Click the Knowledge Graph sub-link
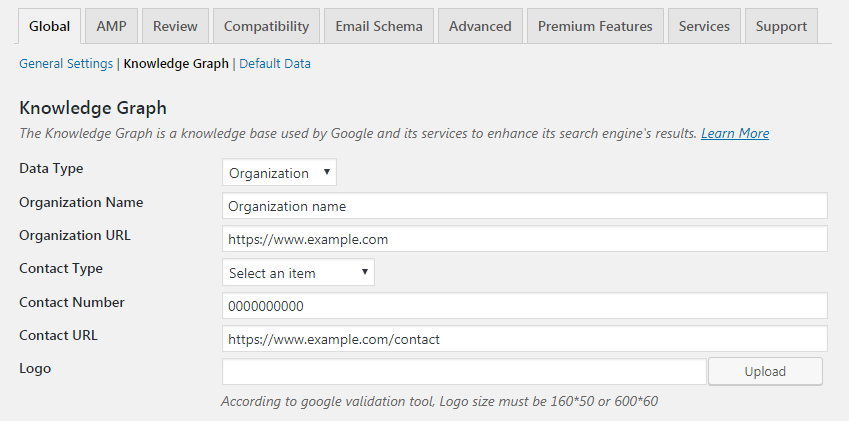 tap(176, 64)
